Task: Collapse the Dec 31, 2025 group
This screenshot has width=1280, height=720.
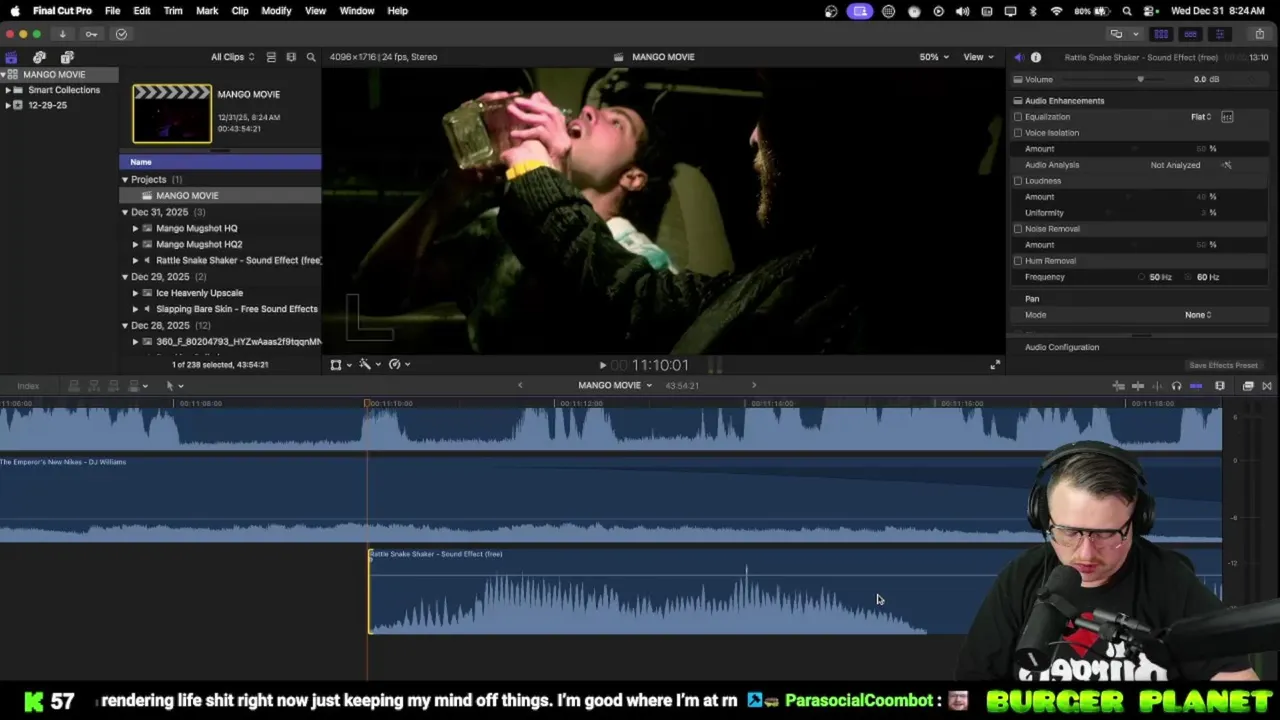Action: click(125, 212)
